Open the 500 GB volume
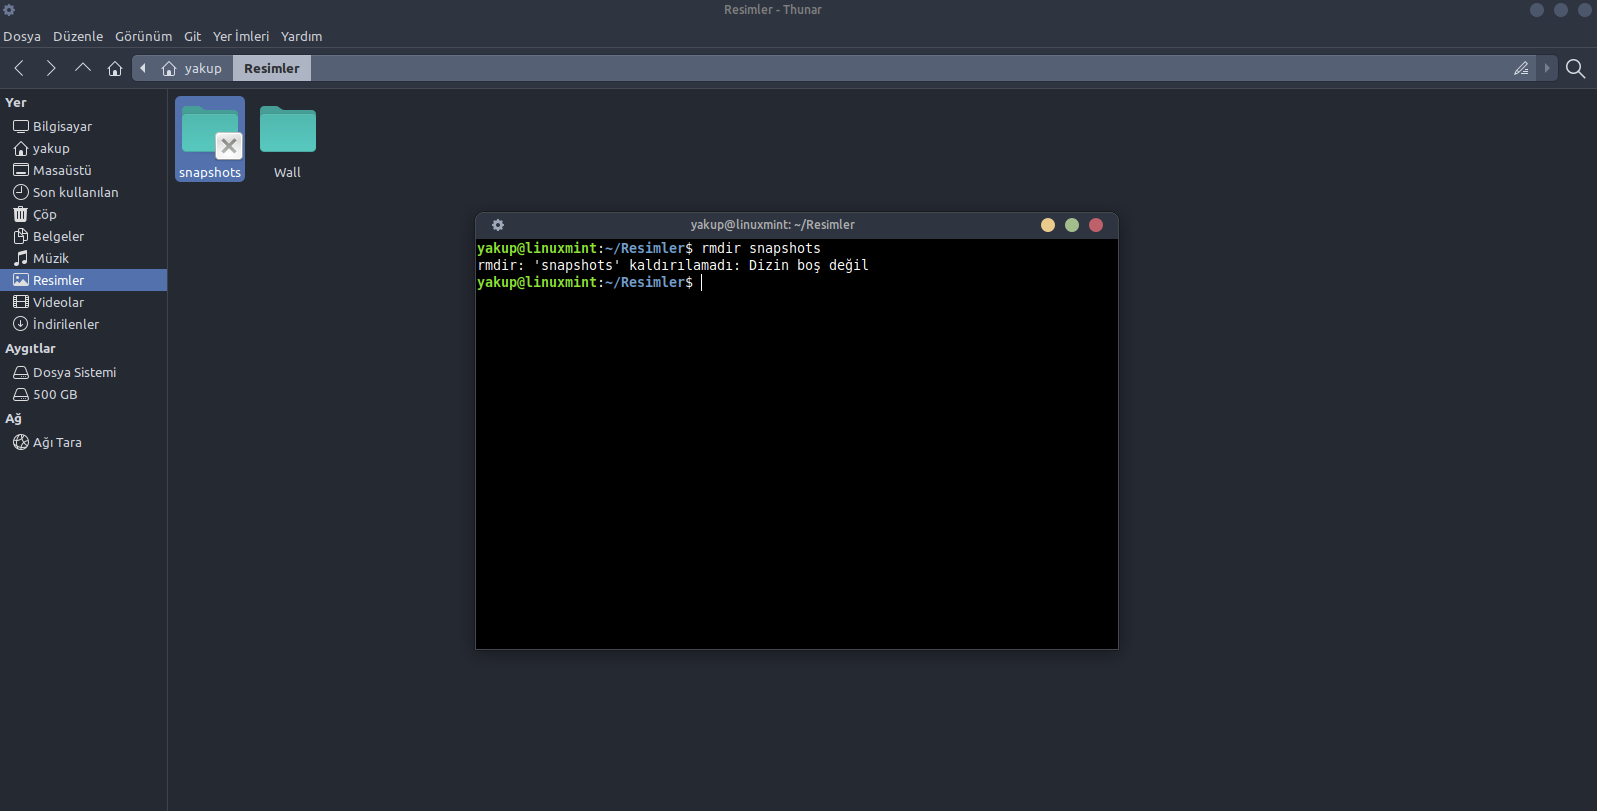The width and height of the screenshot is (1597, 811). point(83,394)
